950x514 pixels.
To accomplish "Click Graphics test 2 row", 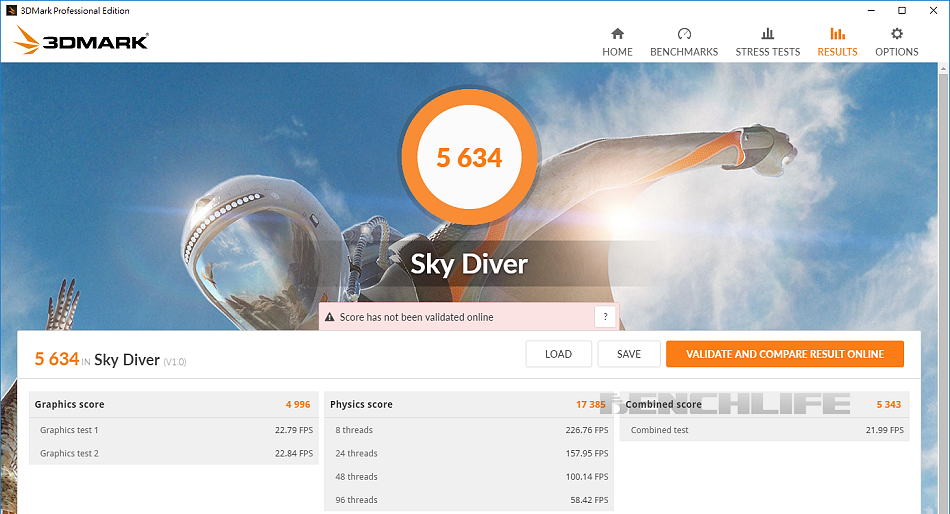I will pos(173,453).
